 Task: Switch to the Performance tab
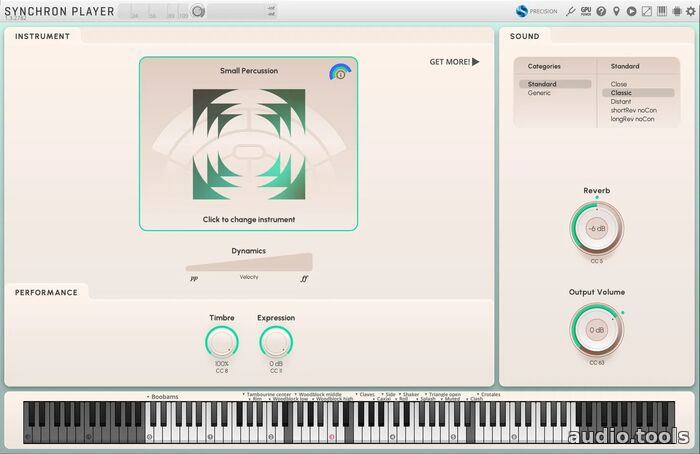point(46,292)
